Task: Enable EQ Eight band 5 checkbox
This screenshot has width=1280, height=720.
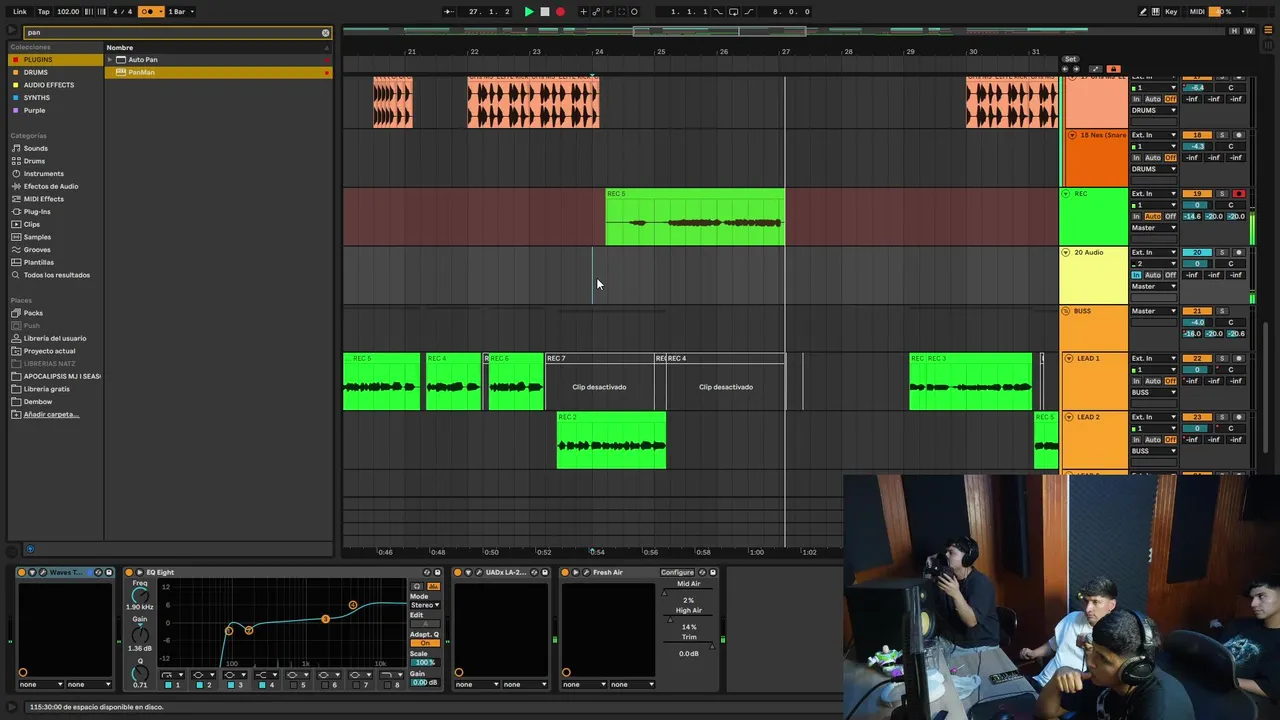Action: (x=294, y=685)
